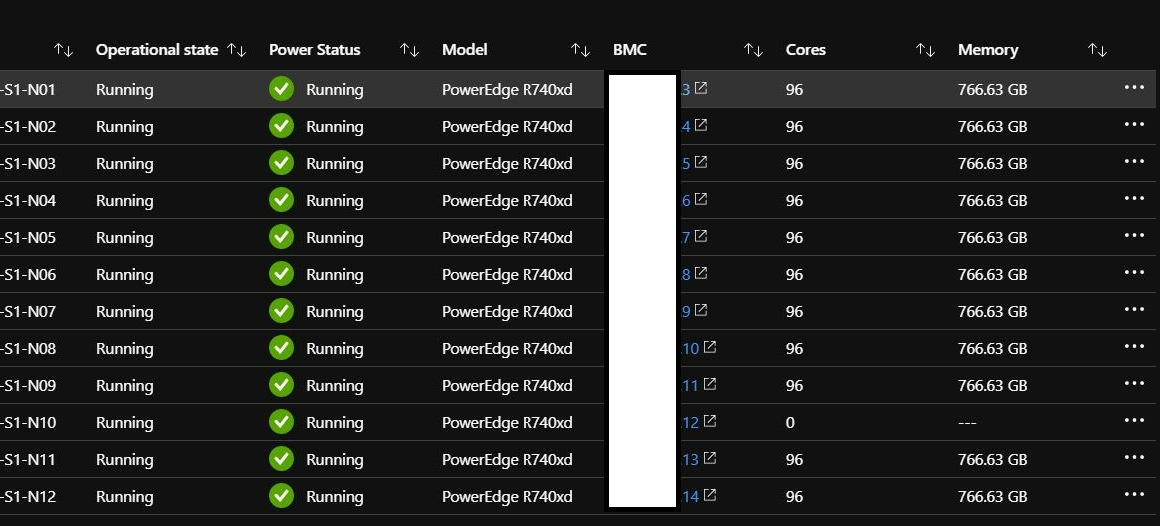Image resolution: width=1160 pixels, height=526 pixels.
Task: Open more actions ellipsis for S1-N09 row
Action: tap(1133, 384)
